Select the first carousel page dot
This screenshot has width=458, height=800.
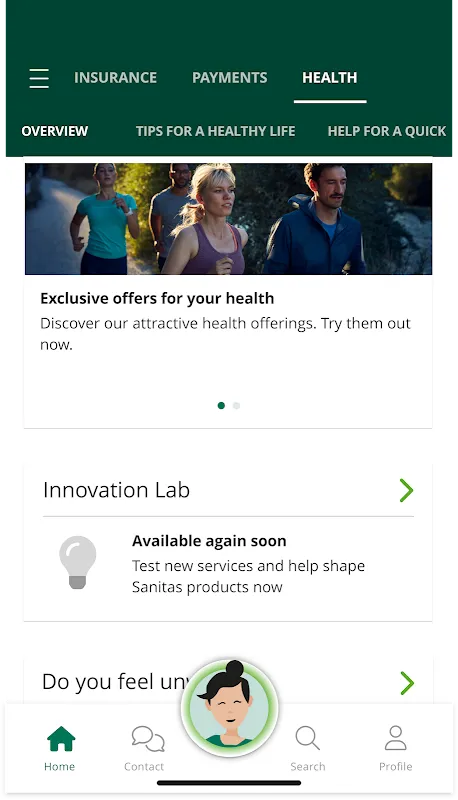pos(221,406)
